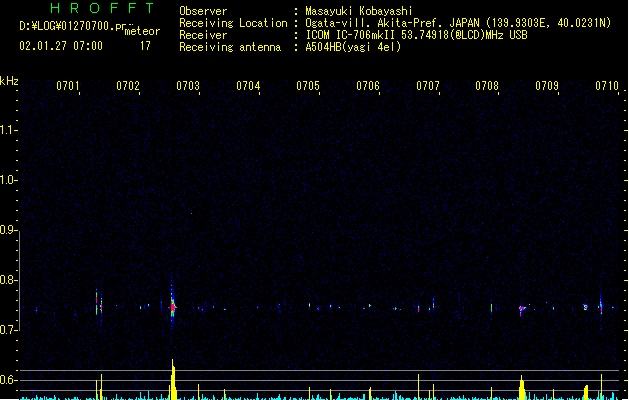Click the 0710 time marker
Viewport: 629px width, 400px height.
point(607,86)
